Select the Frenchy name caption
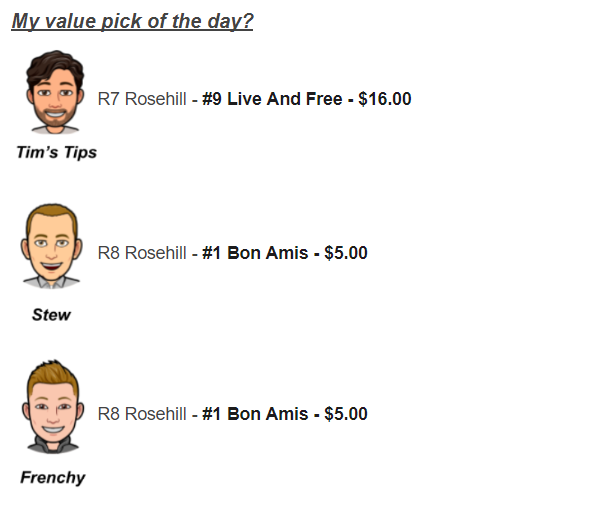The width and height of the screenshot is (601, 506). (x=53, y=478)
